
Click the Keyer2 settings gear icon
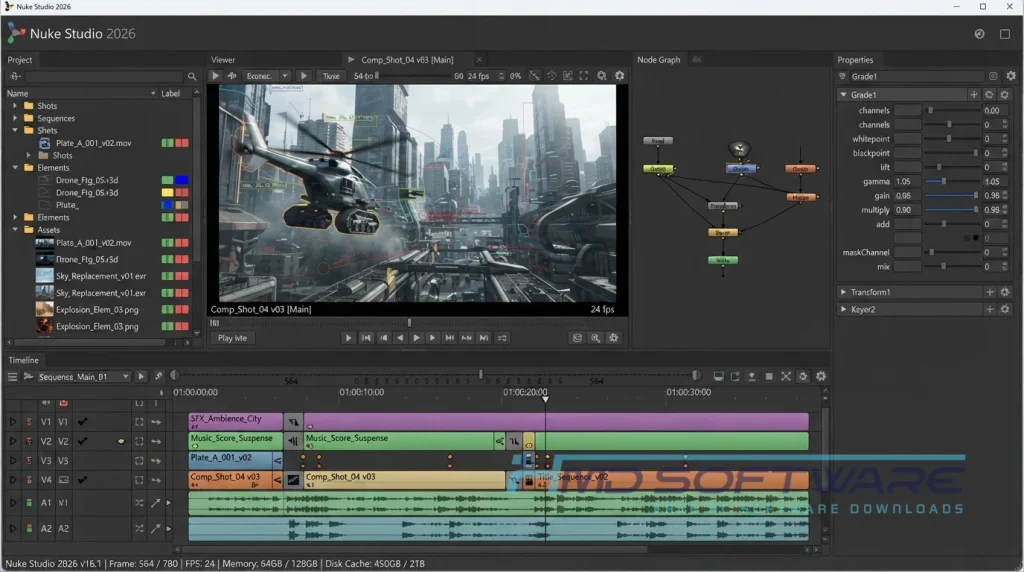coord(1005,309)
